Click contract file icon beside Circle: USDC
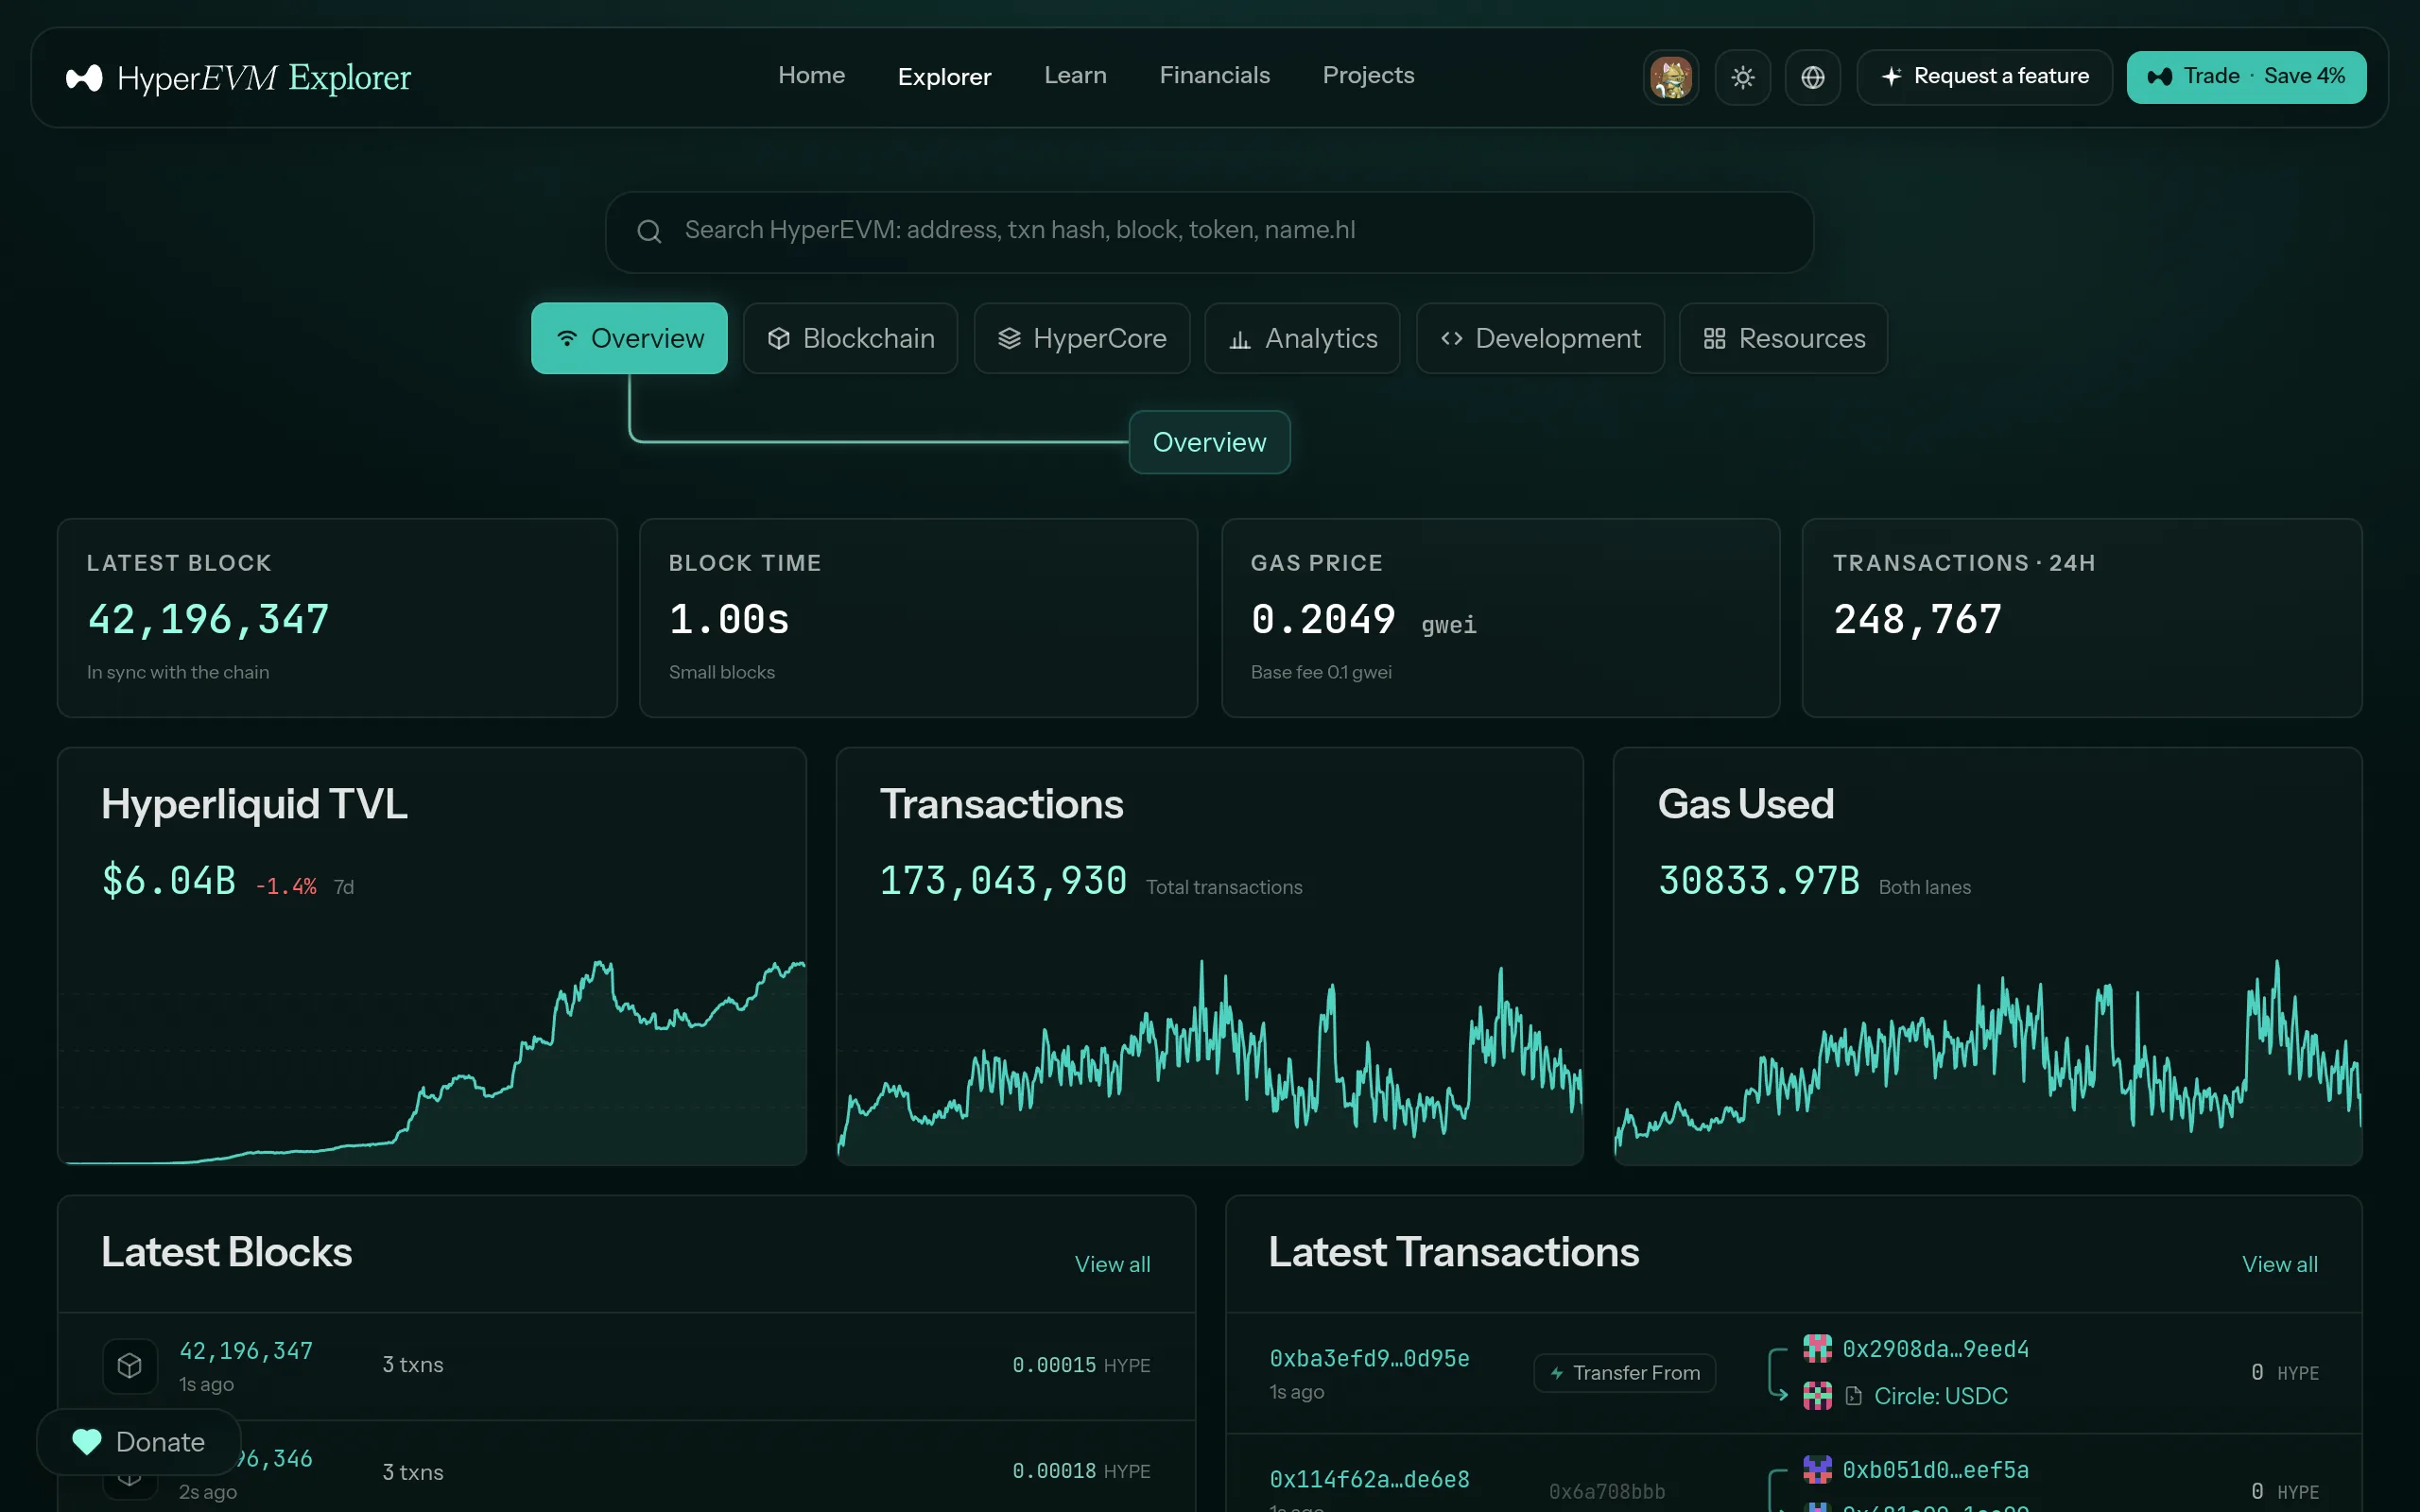The height and width of the screenshot is (1512, 2420). coord(1853,1396)
